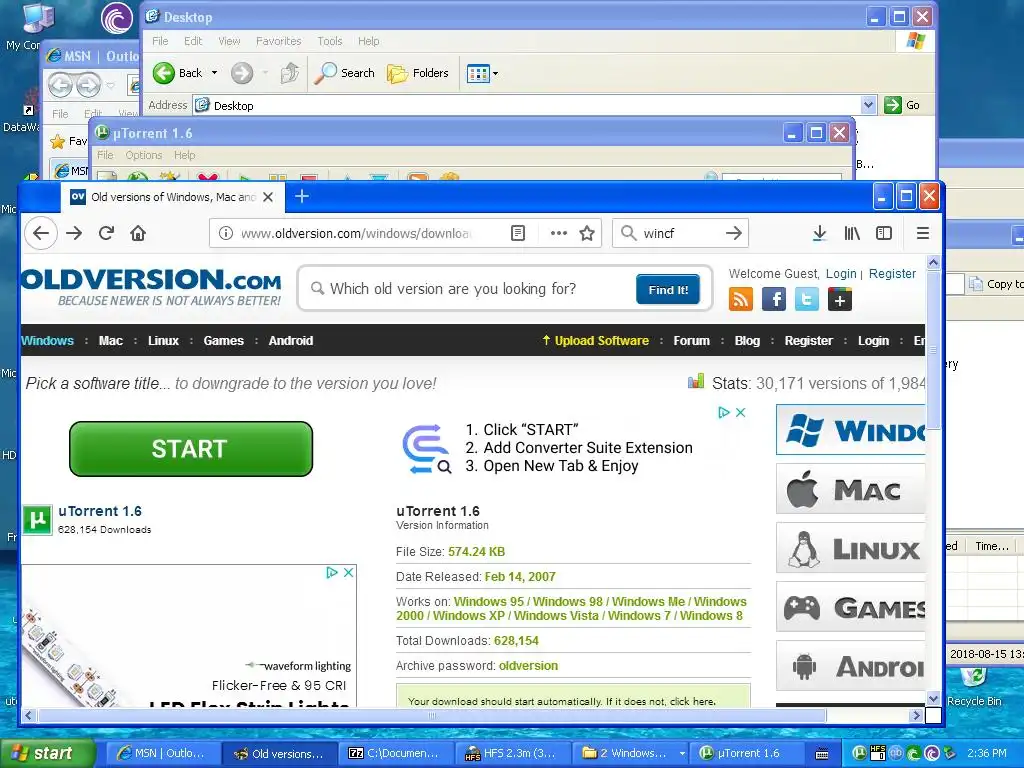Viewport: 1024px width, 768px height.
Task: Go back in Firefox browser
Action: tap(40, 233)
